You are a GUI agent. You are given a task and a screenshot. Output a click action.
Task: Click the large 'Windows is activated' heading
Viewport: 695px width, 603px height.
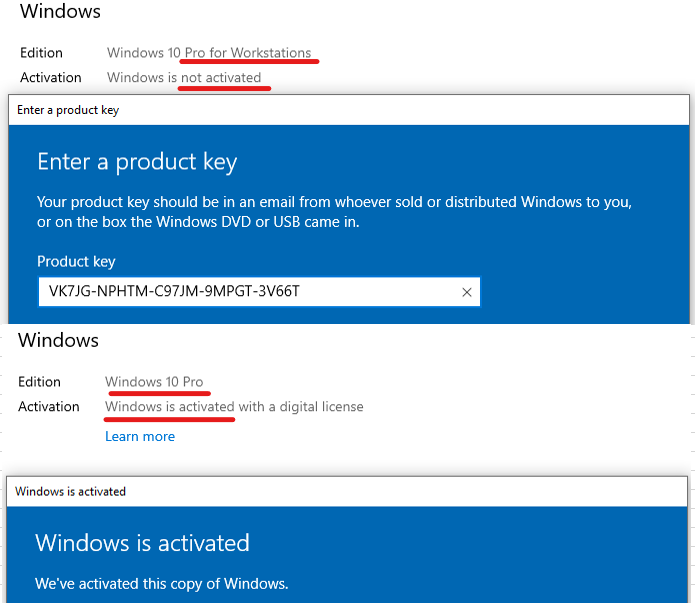pyautogui.click(x=142, y=543)
